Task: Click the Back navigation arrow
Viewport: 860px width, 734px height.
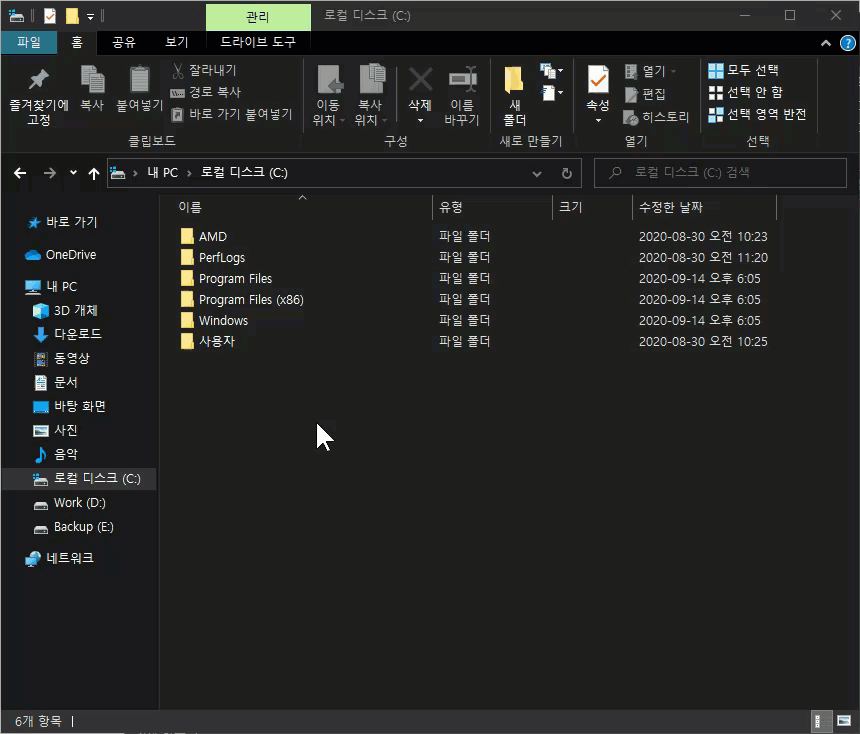Action: (20, 173)
